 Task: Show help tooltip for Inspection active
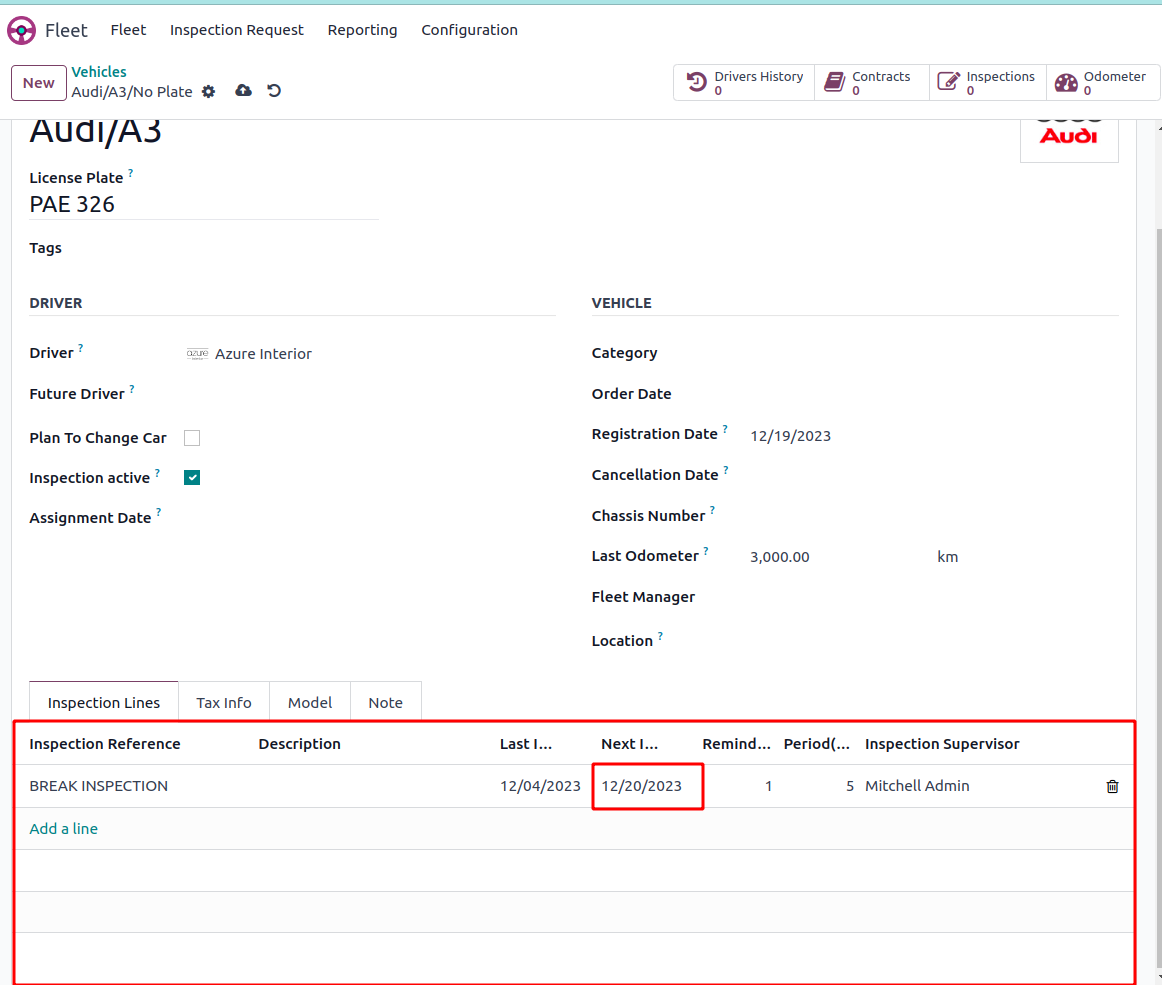(x=157, y=473)
